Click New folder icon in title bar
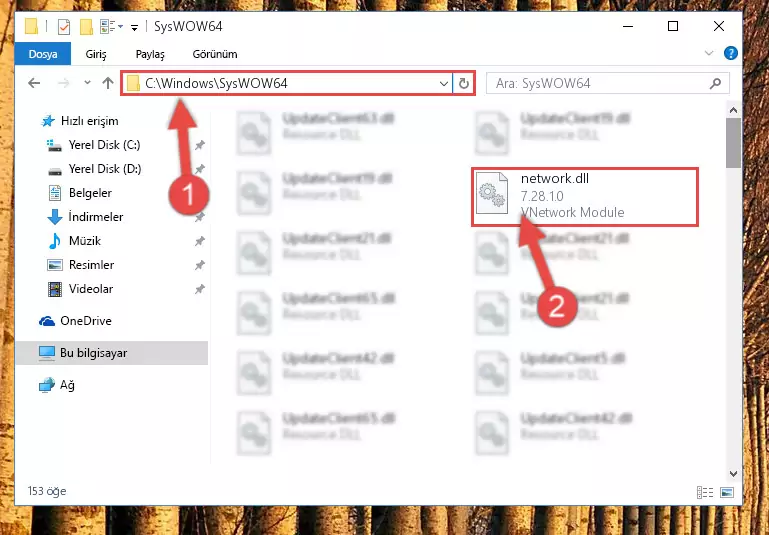The image size is (769, 535). 86,26
